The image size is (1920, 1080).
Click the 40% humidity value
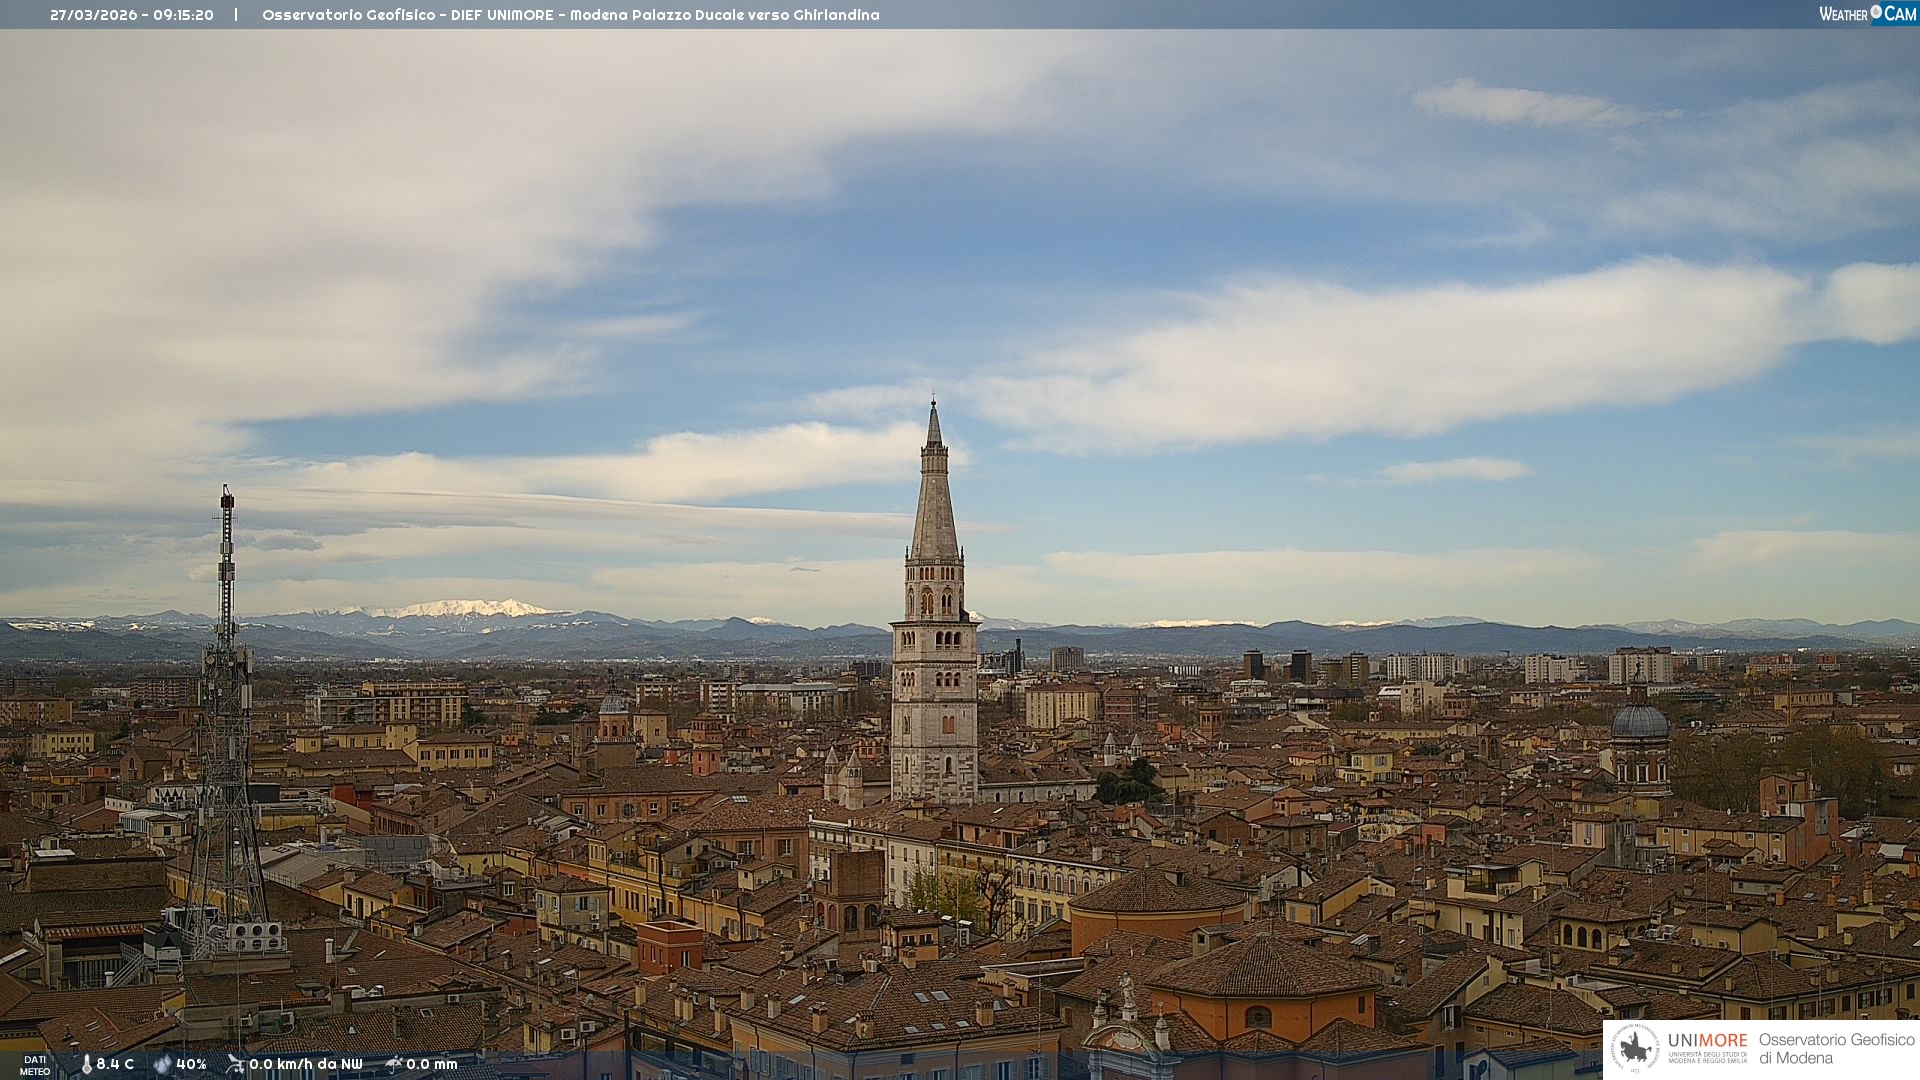pos(191,1064)
